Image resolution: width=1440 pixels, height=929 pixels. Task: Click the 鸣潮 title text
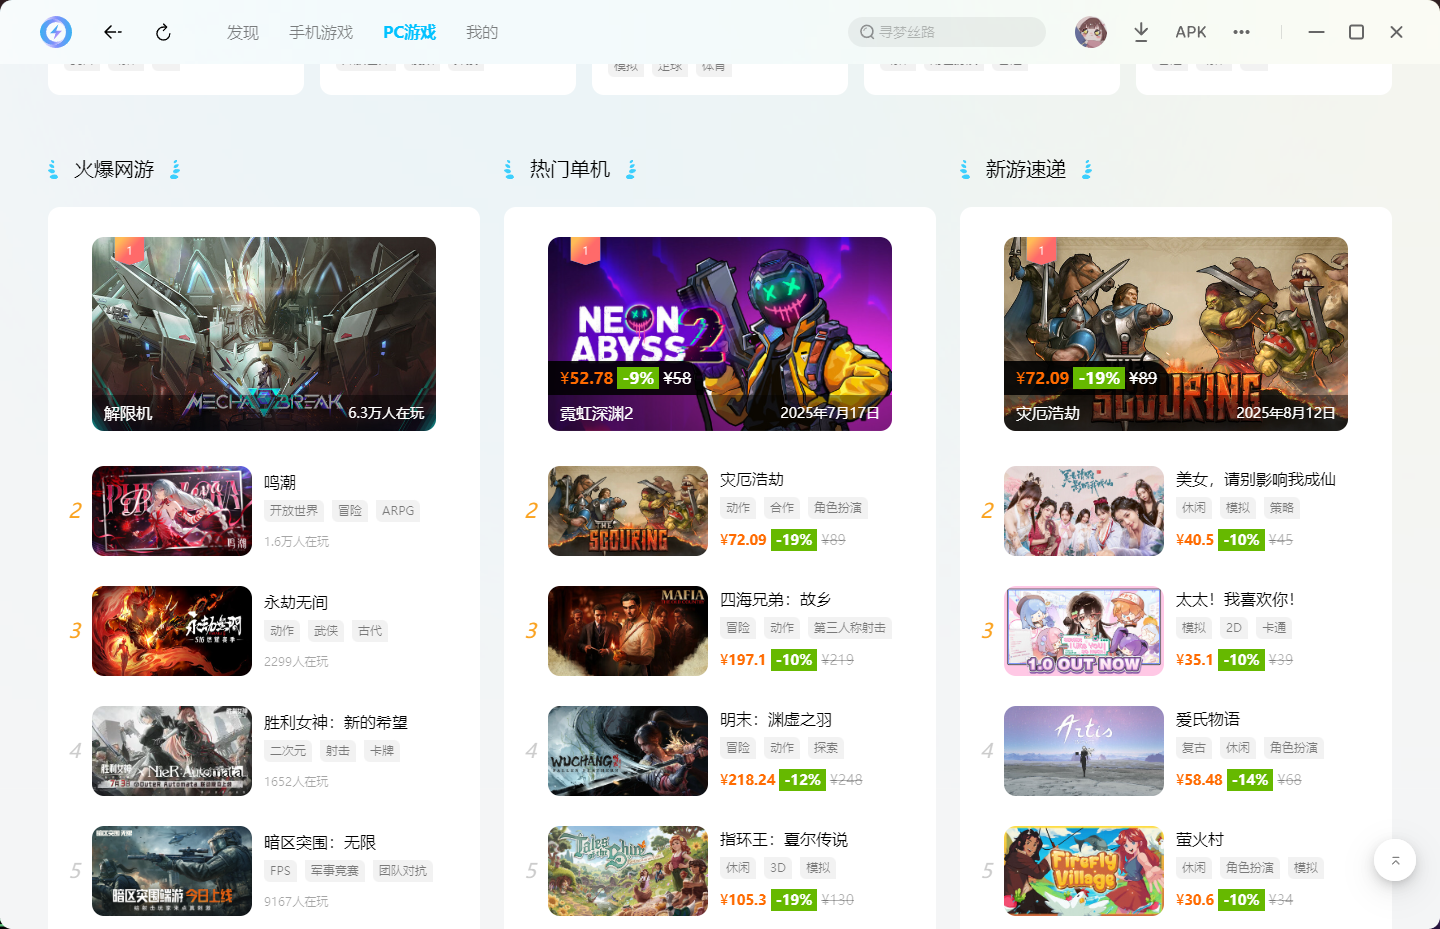pos(280,482)
